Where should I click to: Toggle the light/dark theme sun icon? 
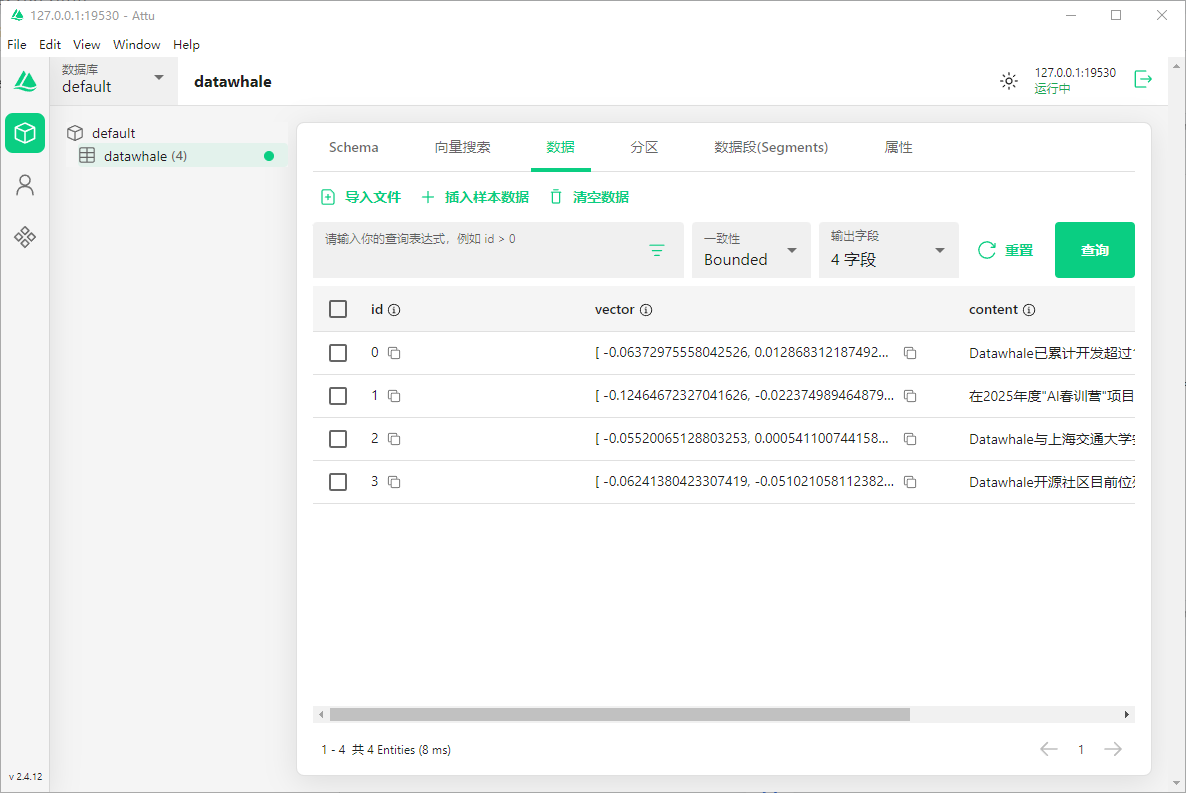[1009, 81]
